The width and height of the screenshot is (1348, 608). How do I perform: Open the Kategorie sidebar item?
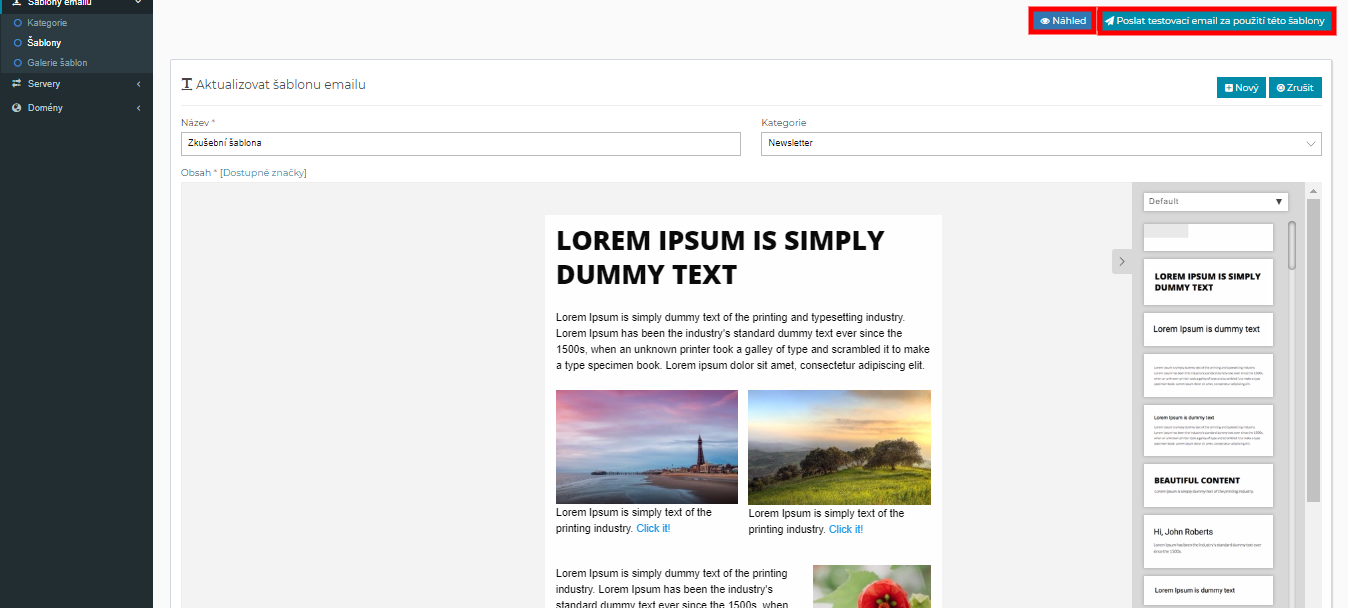(47, 22)
